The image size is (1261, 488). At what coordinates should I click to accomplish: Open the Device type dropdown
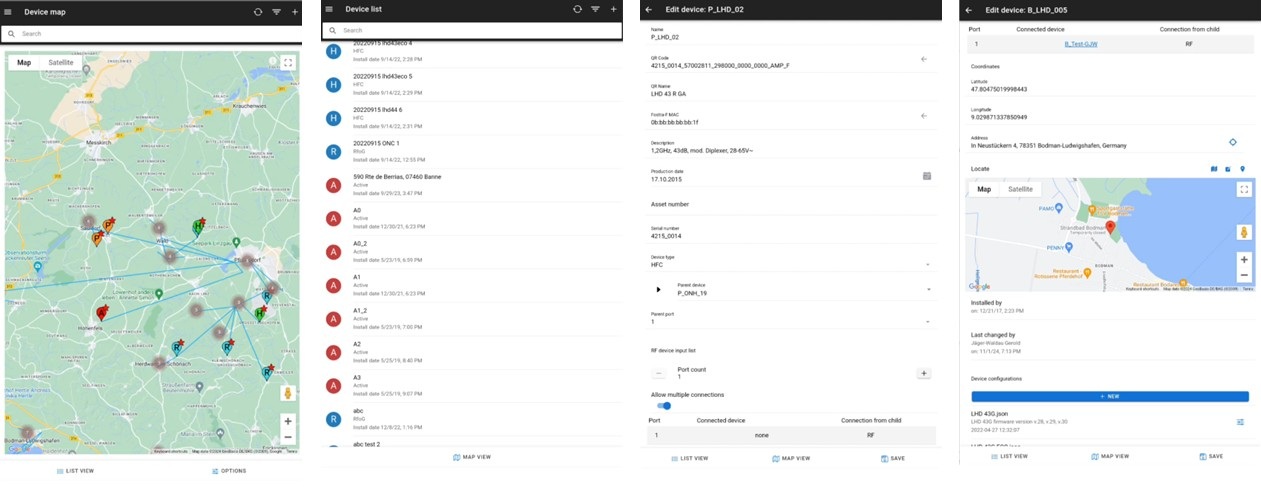click(x=928, y=264)
